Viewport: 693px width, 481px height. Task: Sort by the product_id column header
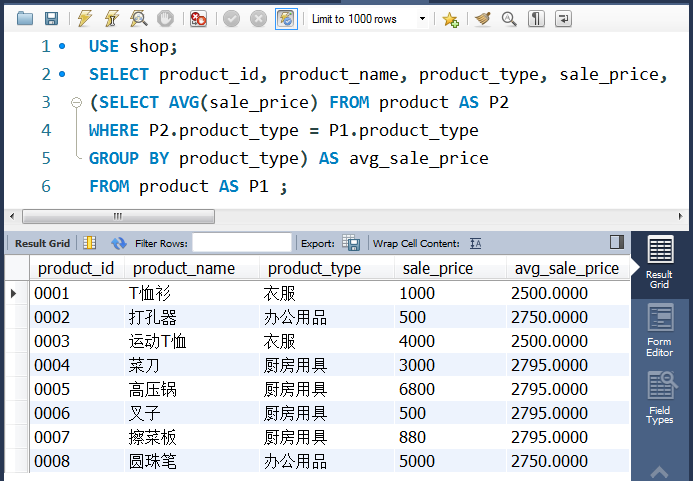[76, 268]
